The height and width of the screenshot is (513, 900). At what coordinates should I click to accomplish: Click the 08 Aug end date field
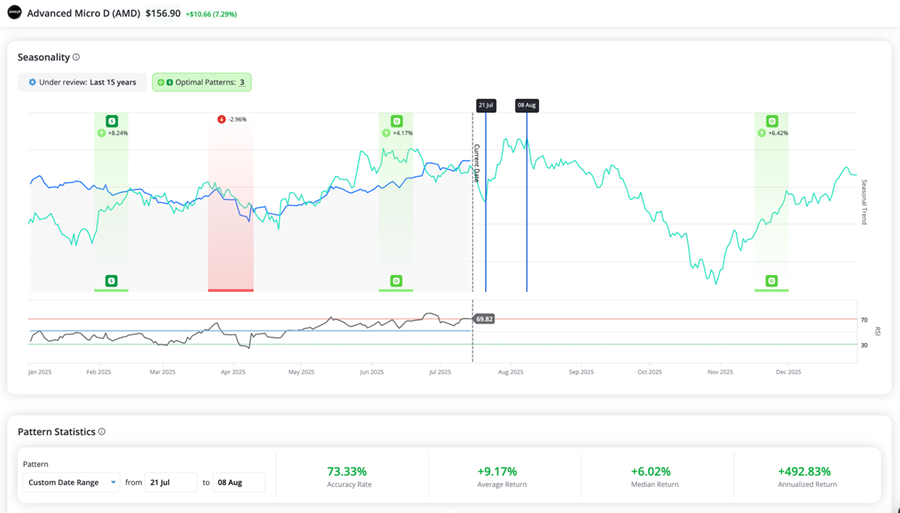tap(238, 482)
